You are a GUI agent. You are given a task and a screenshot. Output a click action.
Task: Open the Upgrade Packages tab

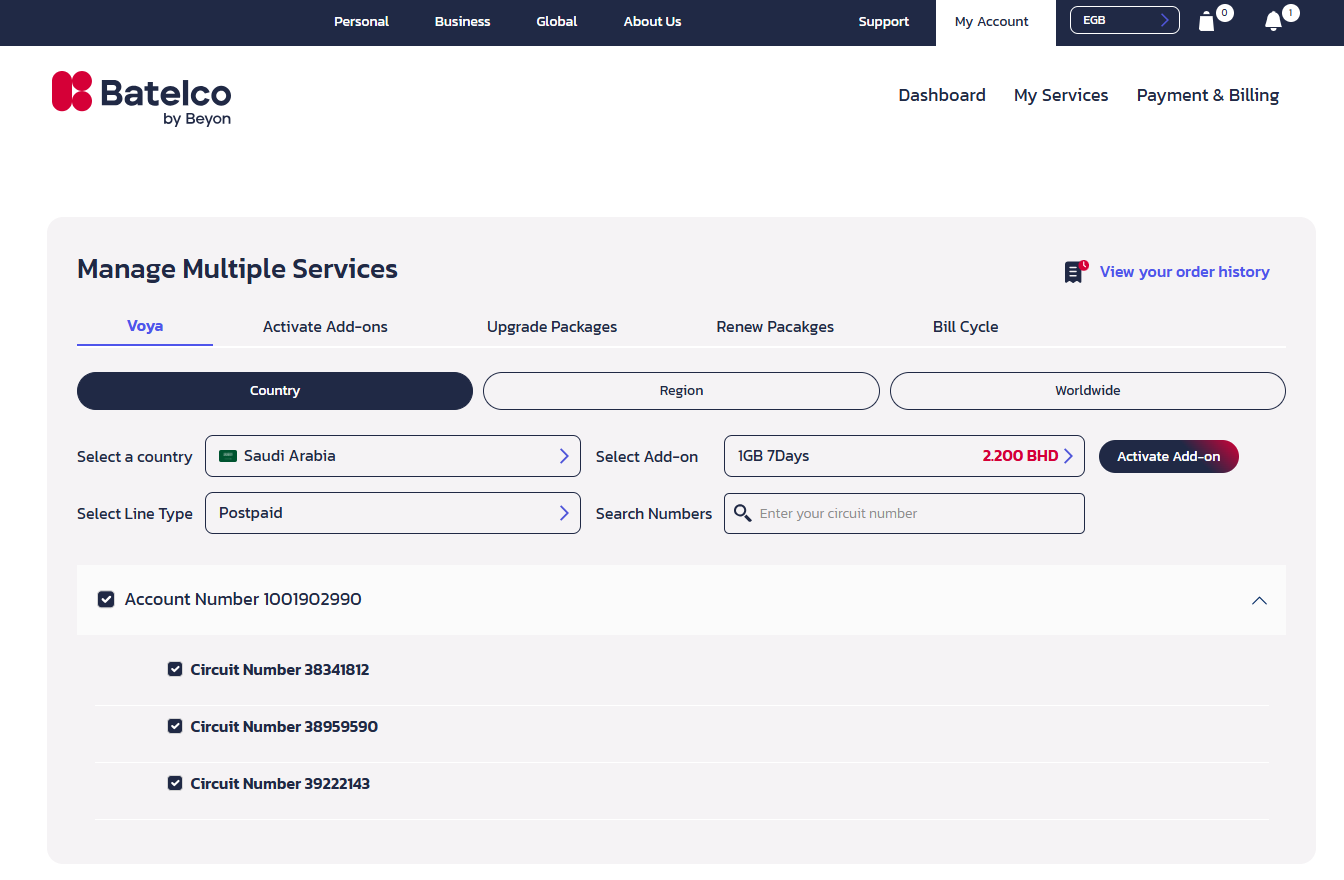coord(552,327)
